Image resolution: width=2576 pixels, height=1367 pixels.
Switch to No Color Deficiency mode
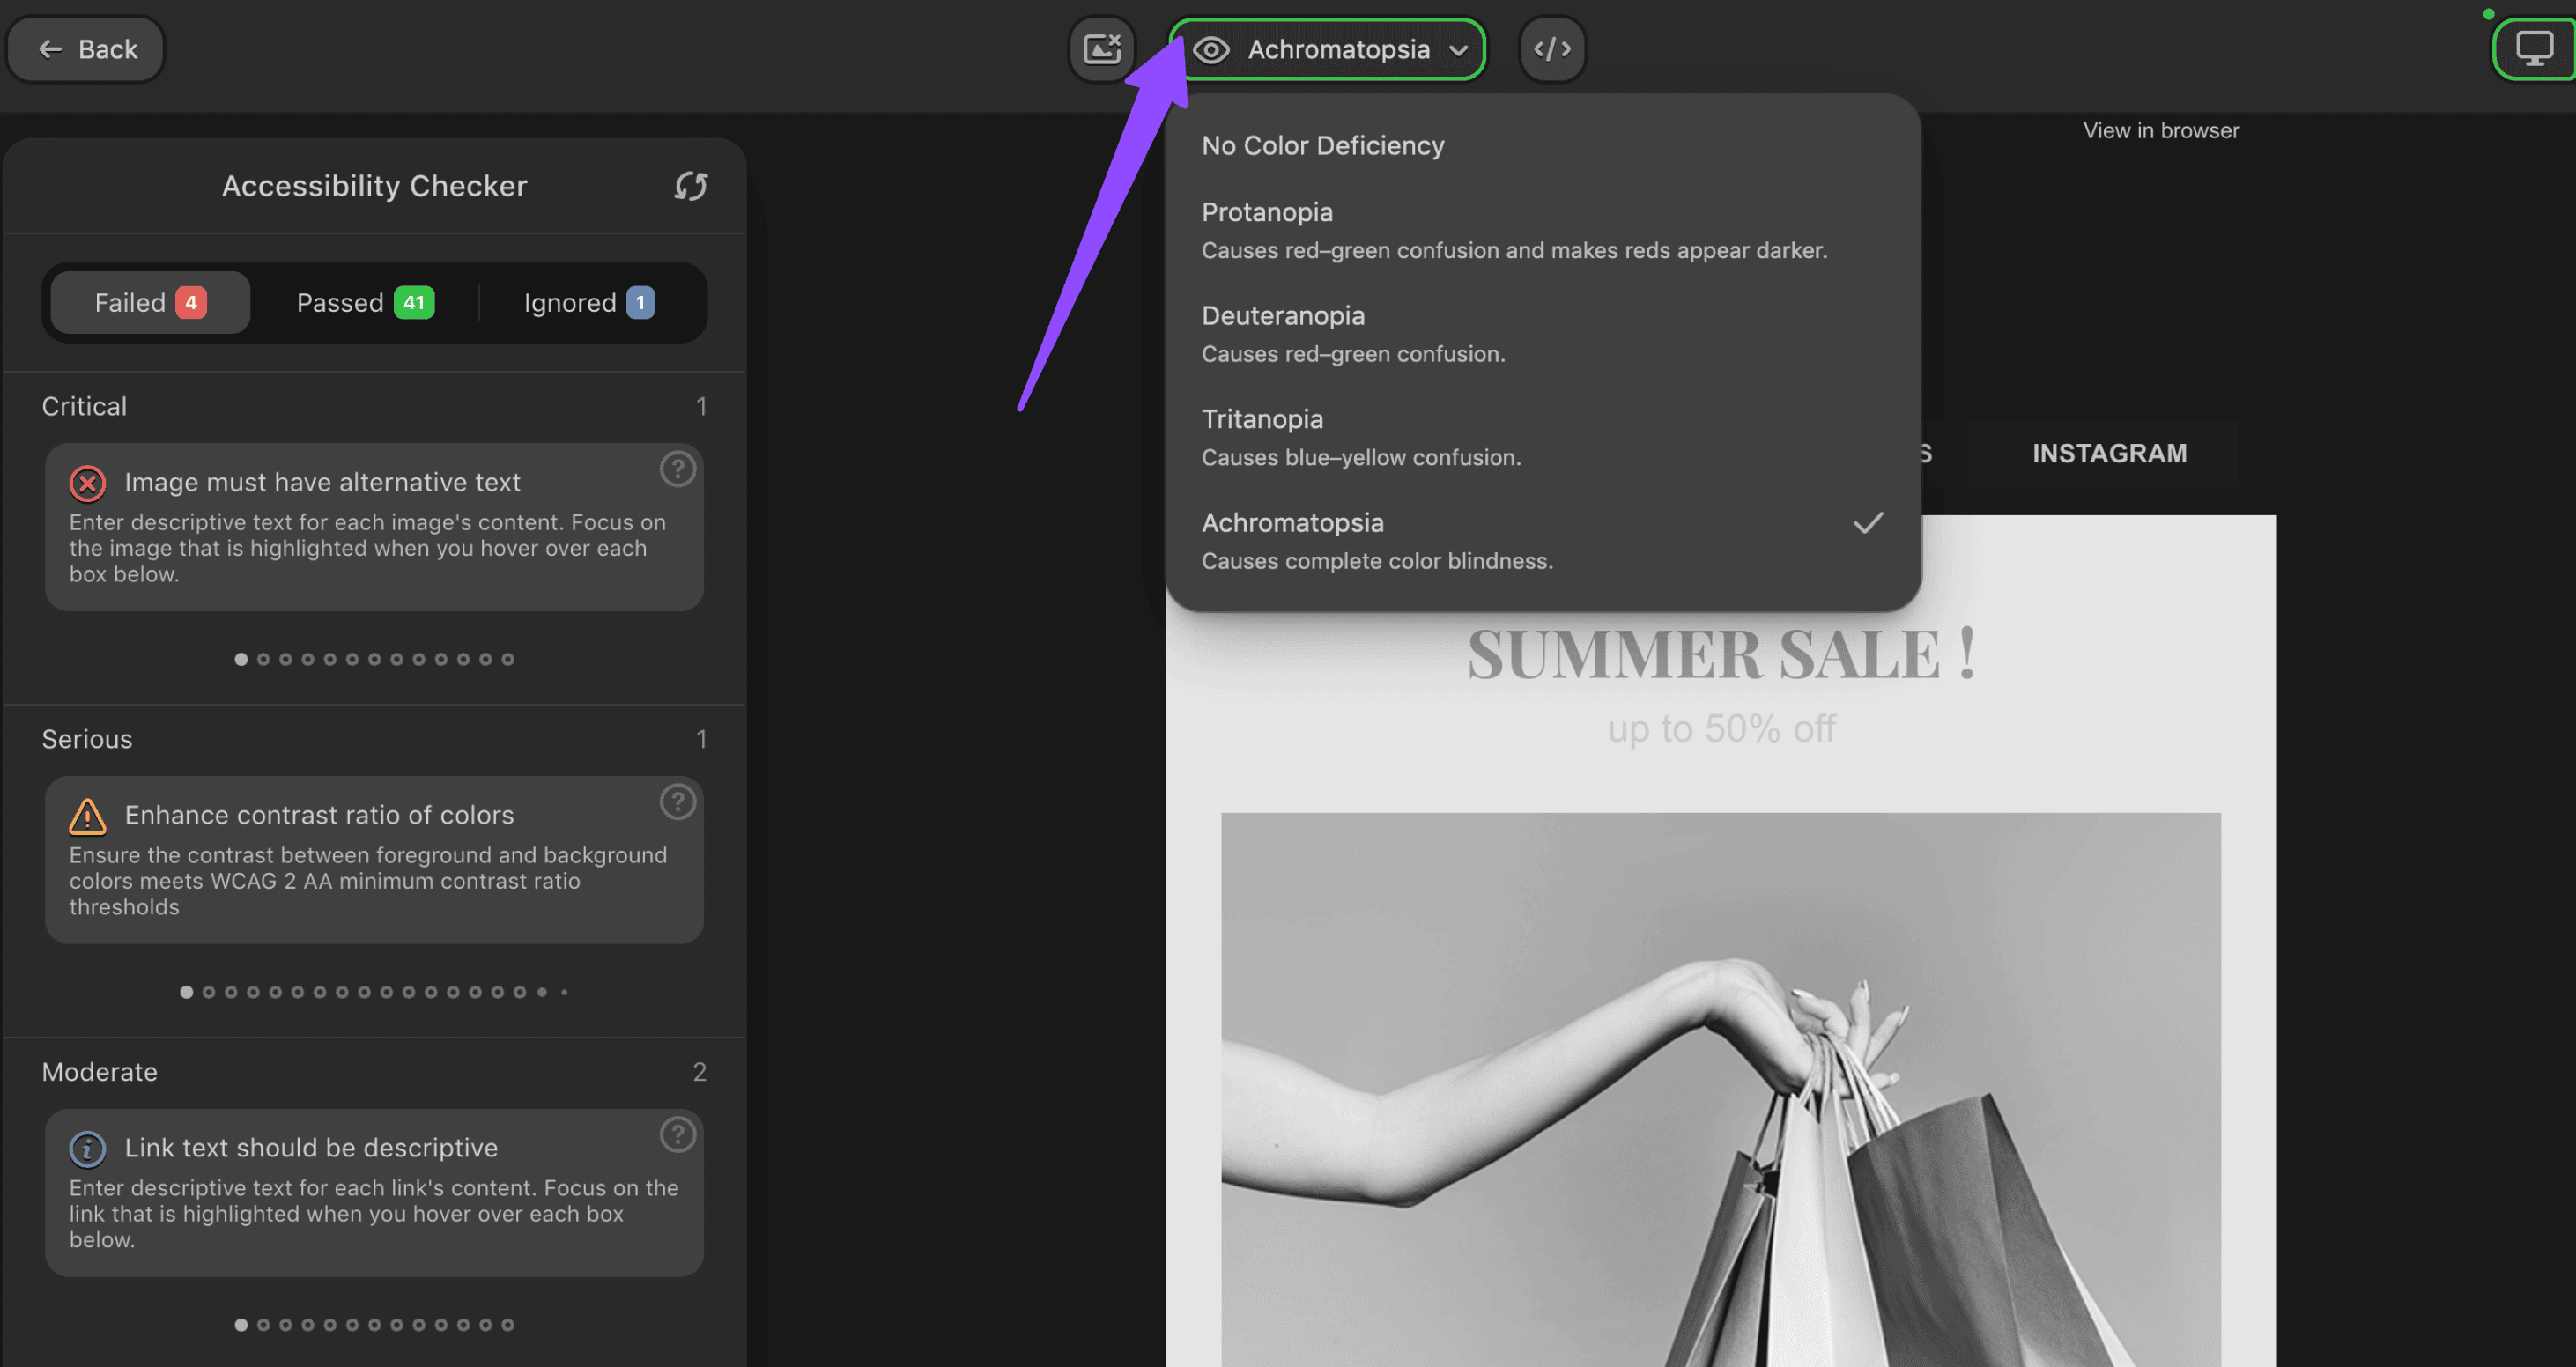point(1322,145)
